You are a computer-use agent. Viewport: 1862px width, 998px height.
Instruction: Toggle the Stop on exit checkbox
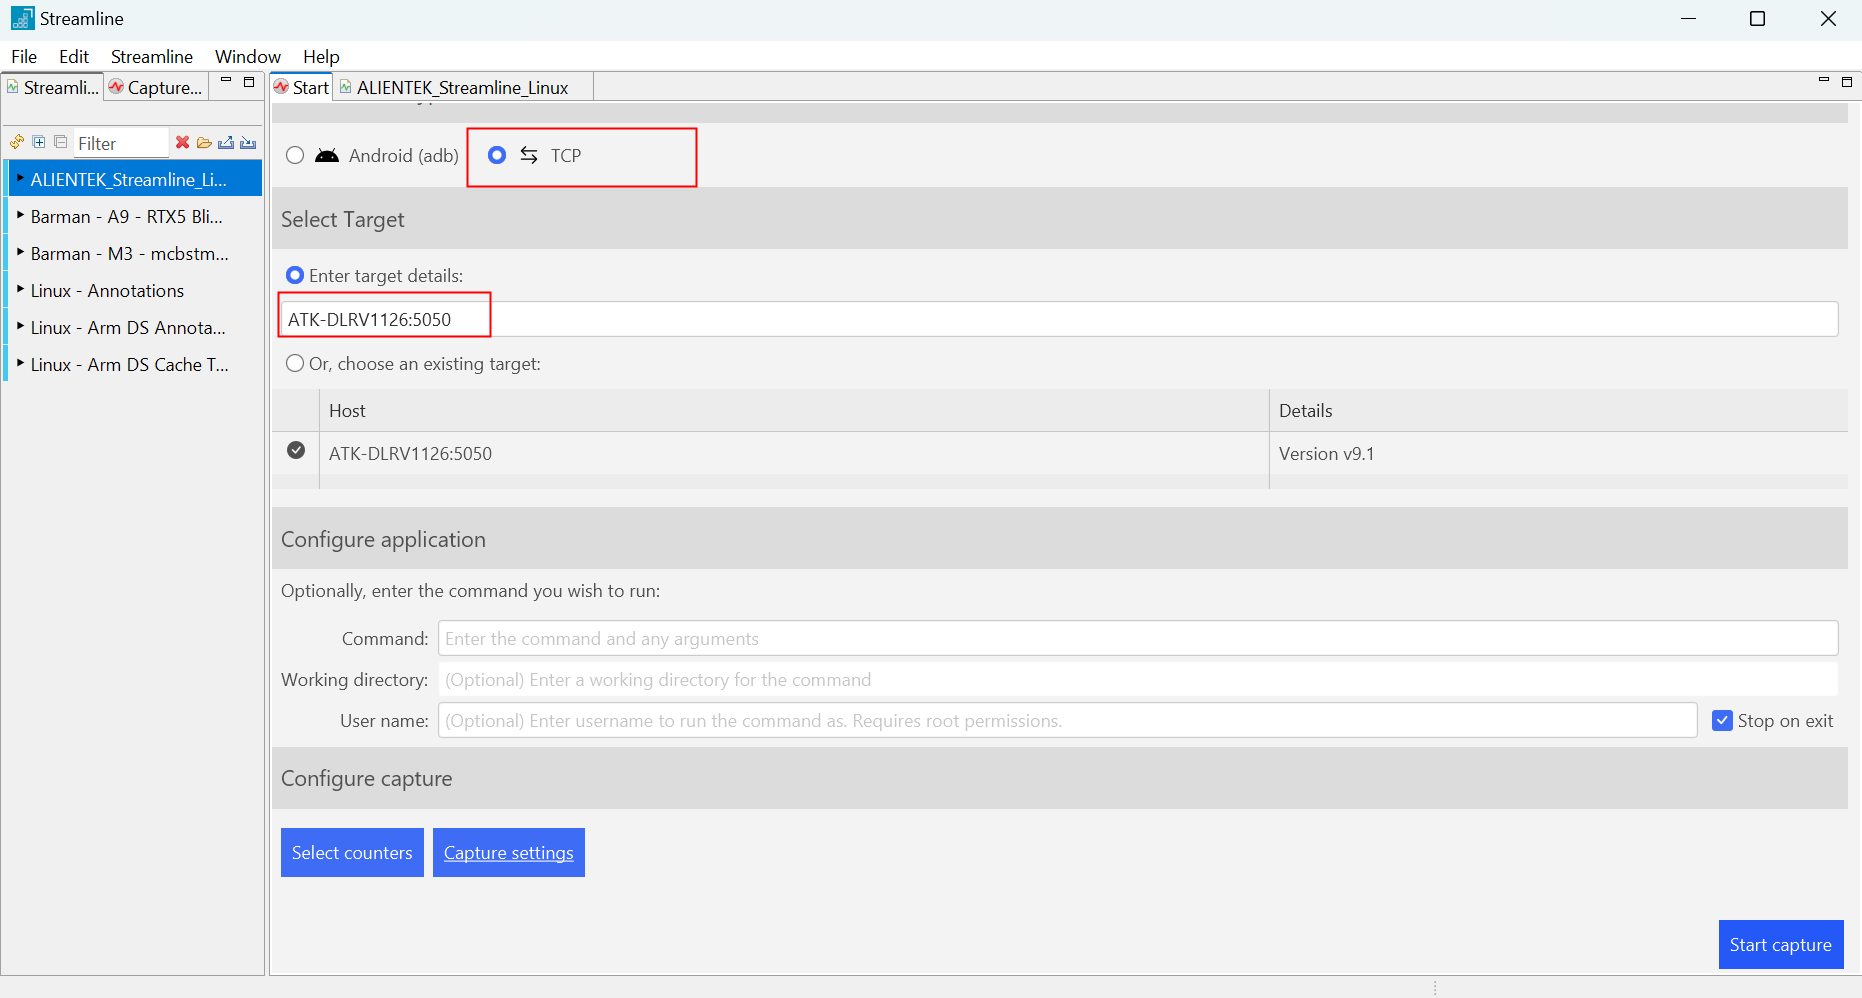click(1722, 721)
